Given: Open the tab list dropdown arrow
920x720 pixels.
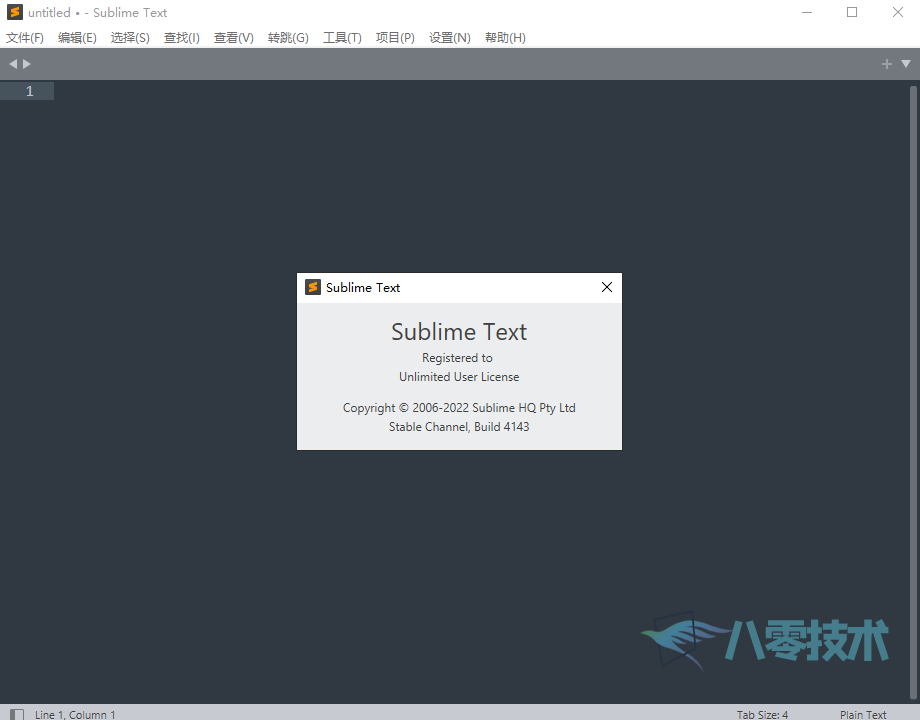Looking at the screenshot, I should tap(906, 64).
